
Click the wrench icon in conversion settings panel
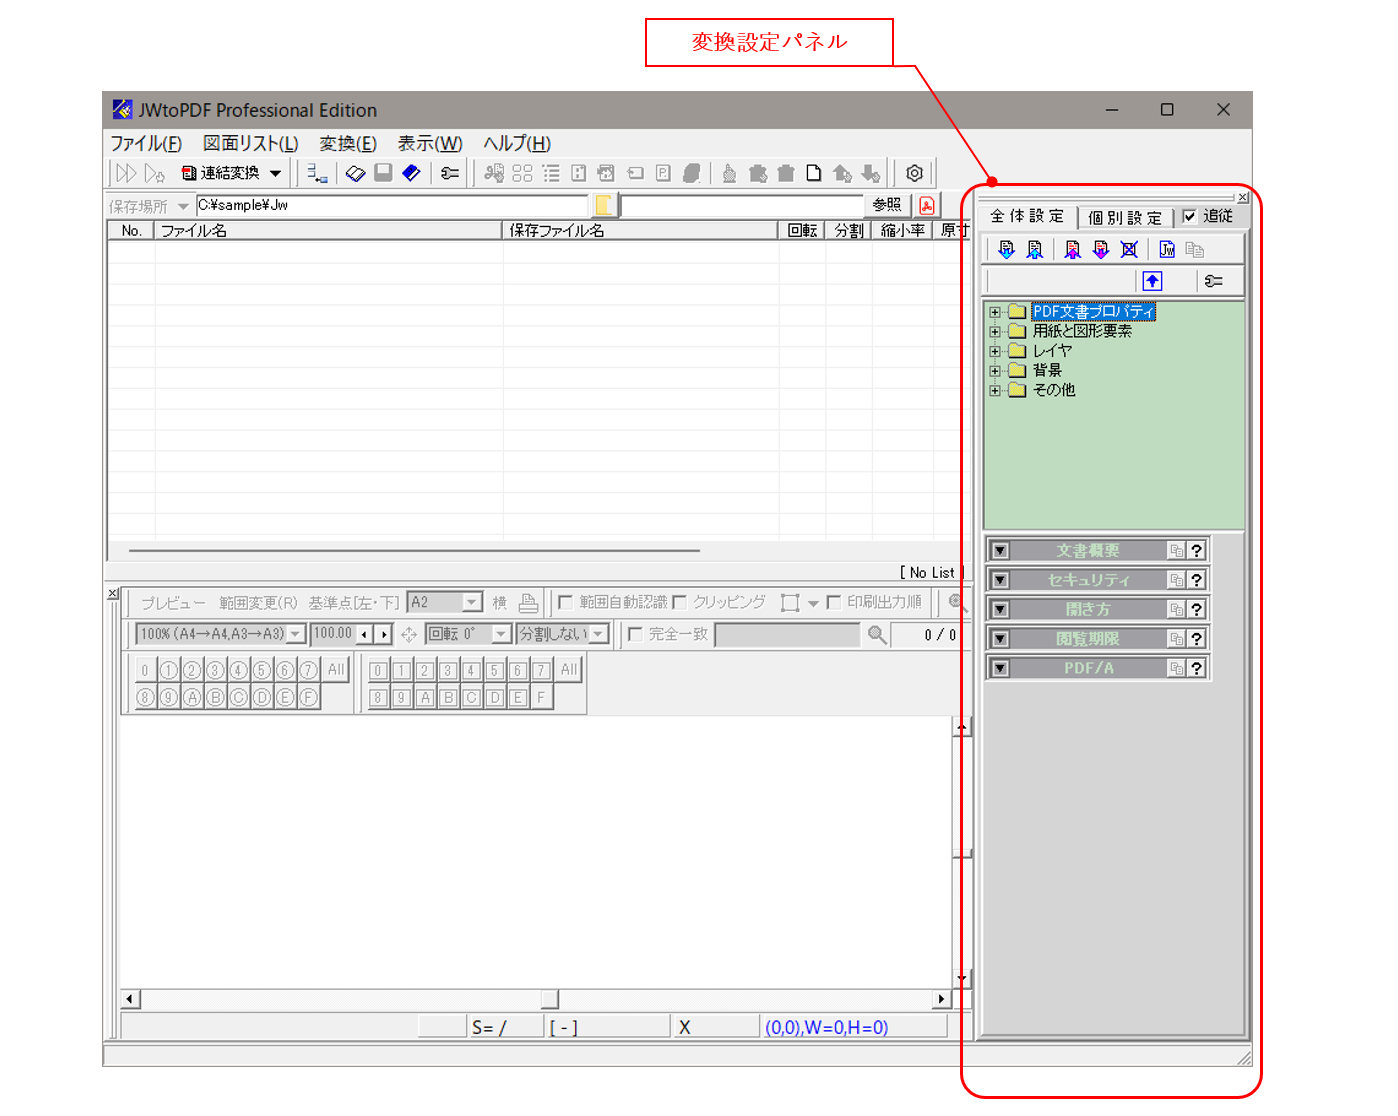pyautogui.click(x=1213, y=281)
